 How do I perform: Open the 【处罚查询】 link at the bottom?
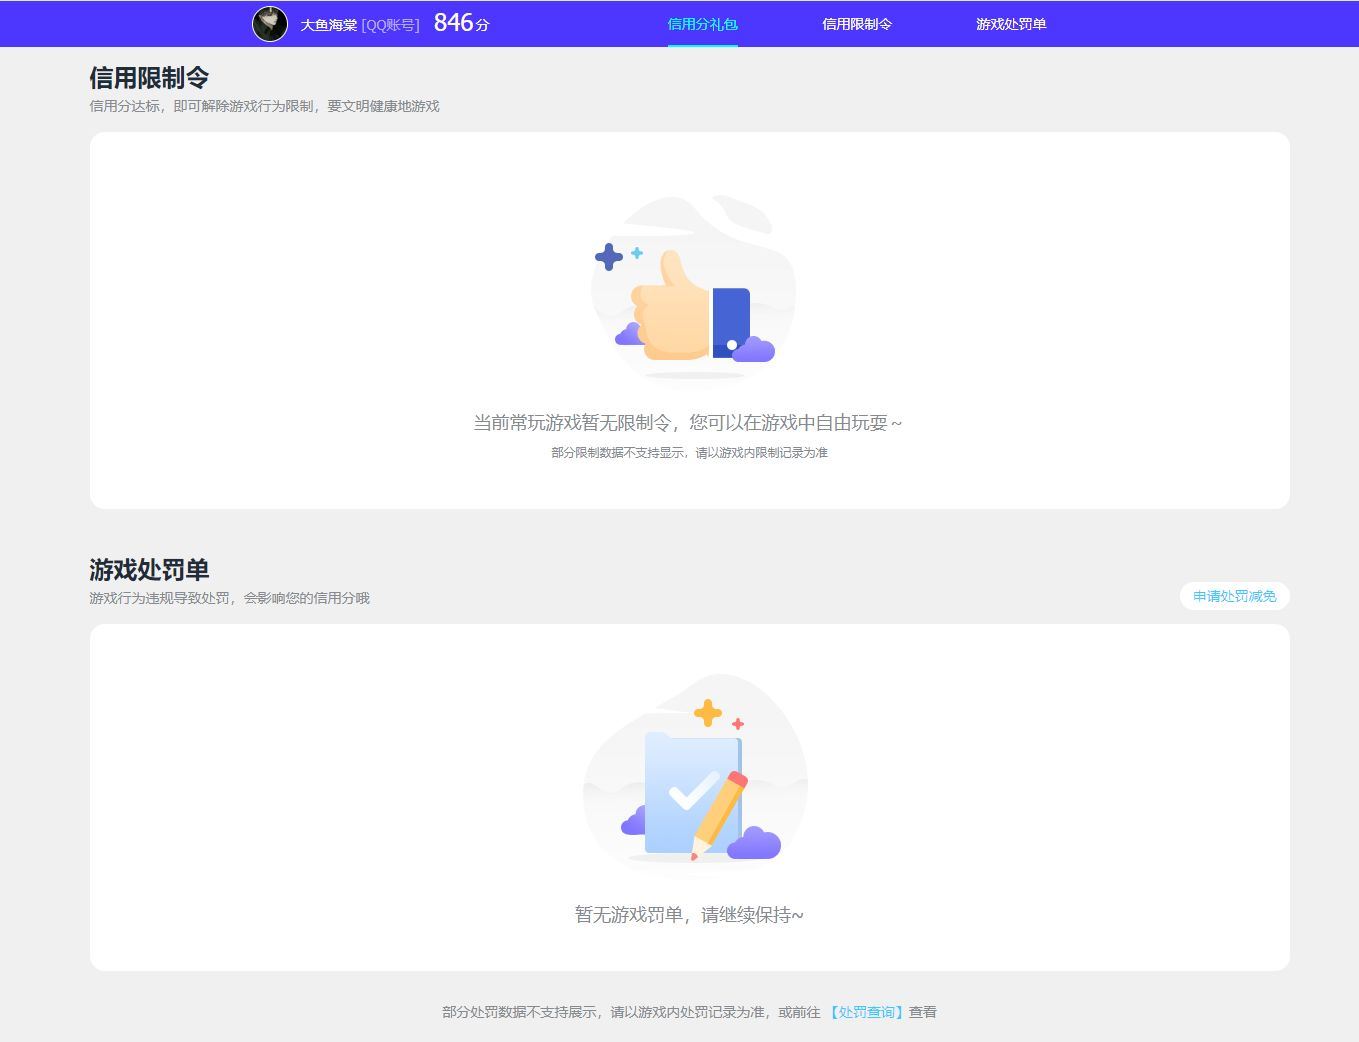(867, 1012)
